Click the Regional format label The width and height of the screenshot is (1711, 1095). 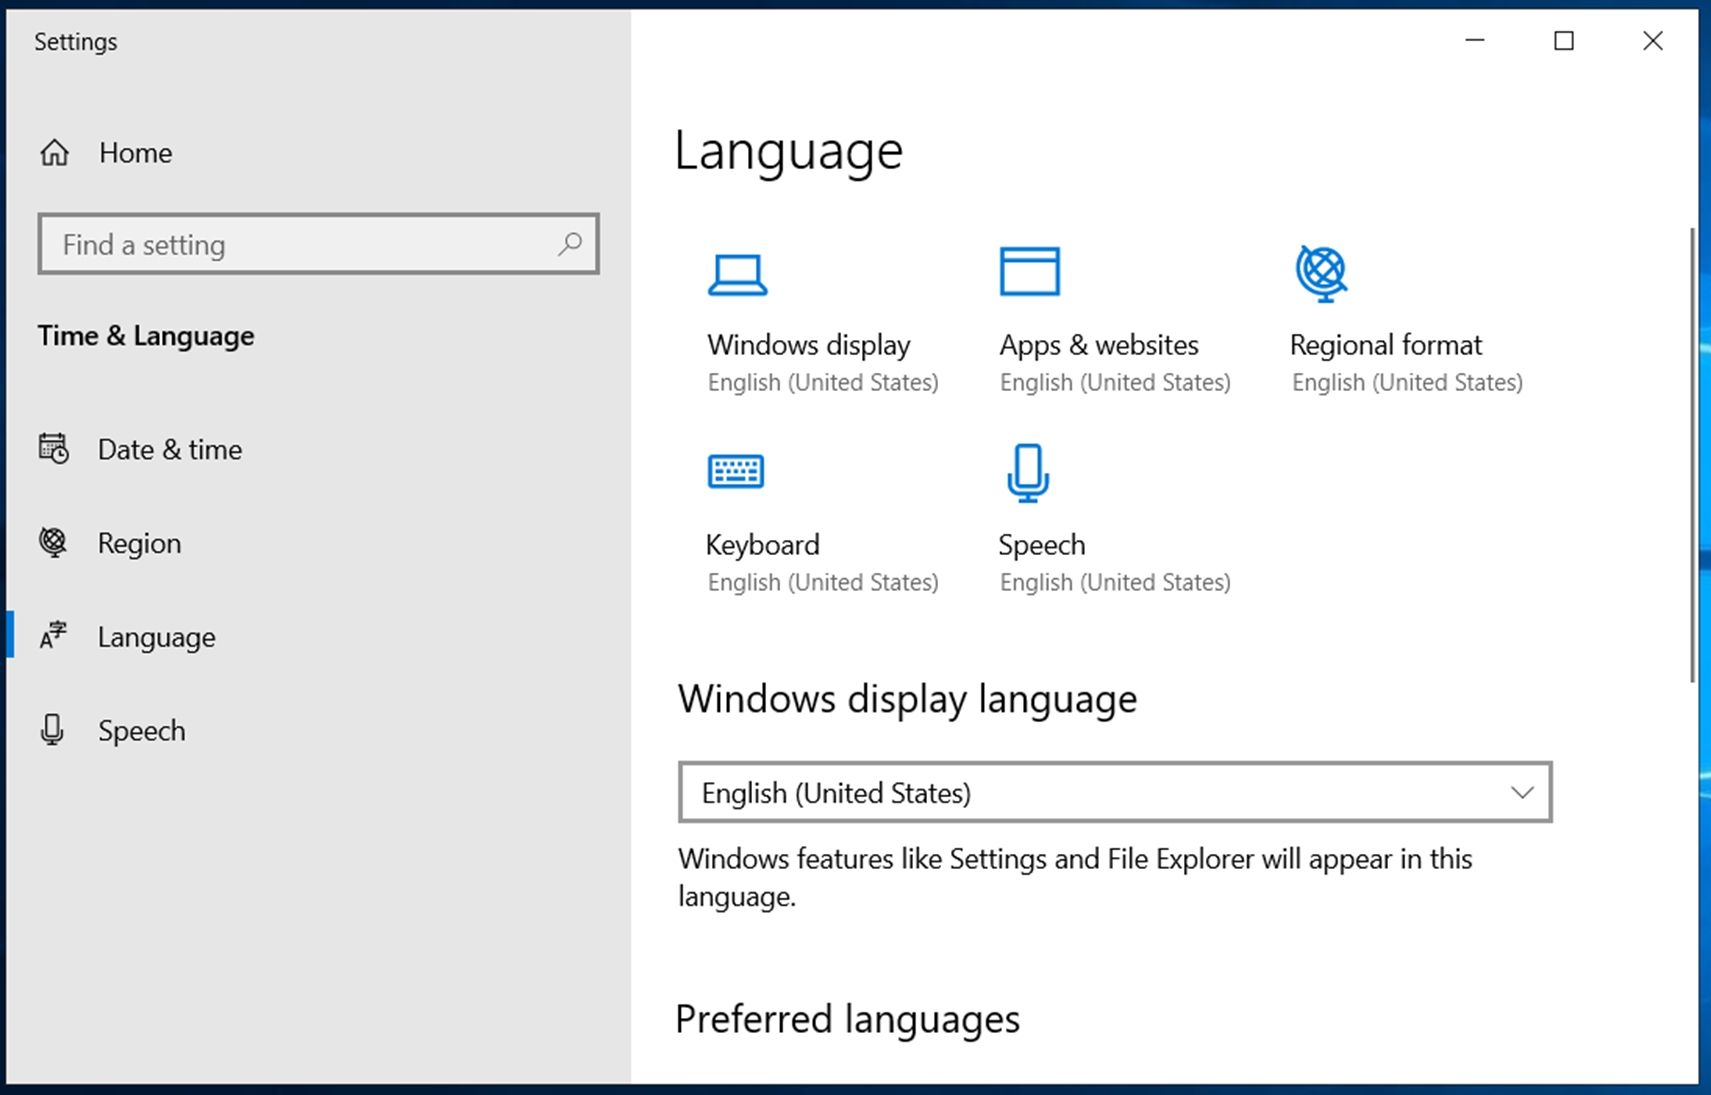[1386, 345]
